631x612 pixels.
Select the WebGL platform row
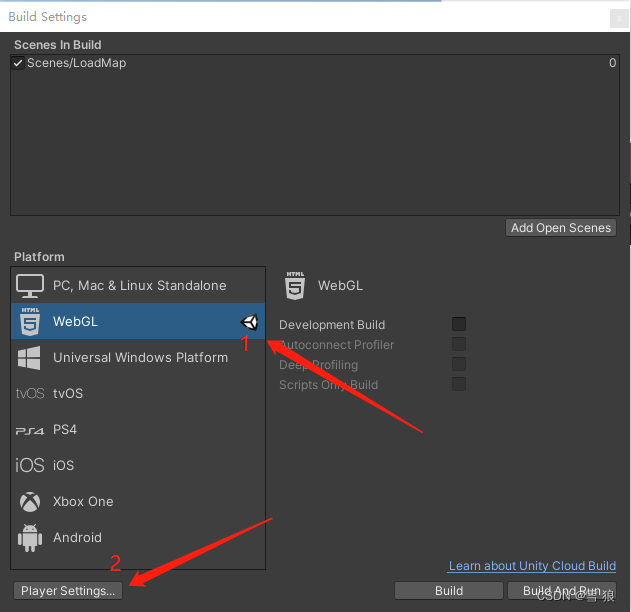click(138, 321)
